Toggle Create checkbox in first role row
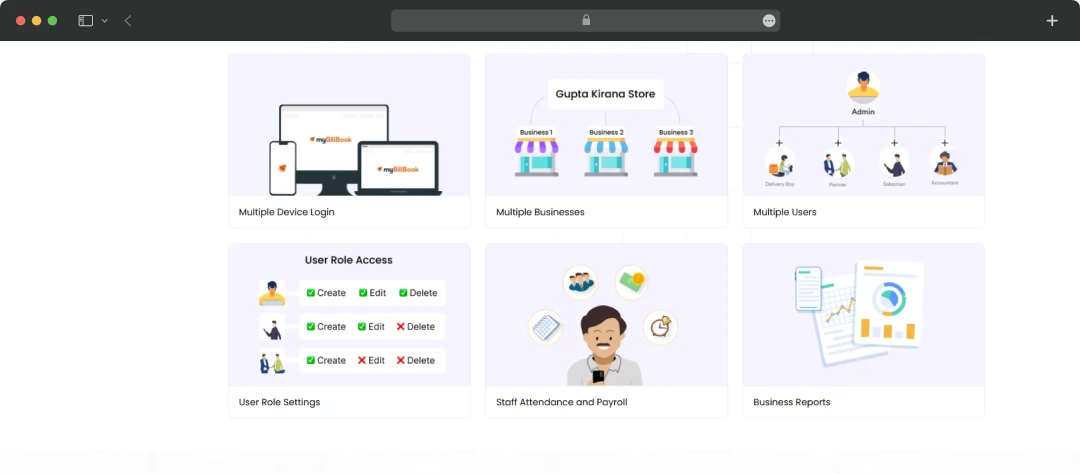The image size is (1080, 474). coord(311,293)
